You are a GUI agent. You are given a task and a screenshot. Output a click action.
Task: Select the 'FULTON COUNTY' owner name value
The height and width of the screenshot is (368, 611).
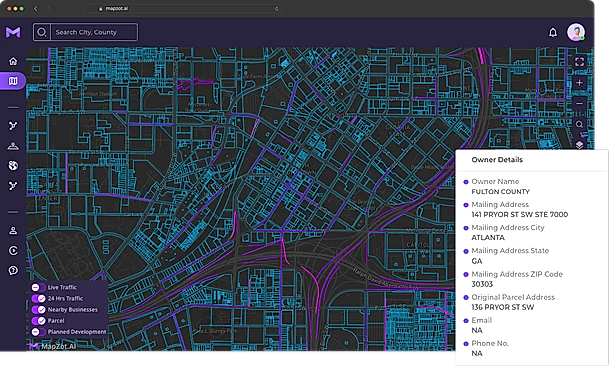click(x=500, y=192)
